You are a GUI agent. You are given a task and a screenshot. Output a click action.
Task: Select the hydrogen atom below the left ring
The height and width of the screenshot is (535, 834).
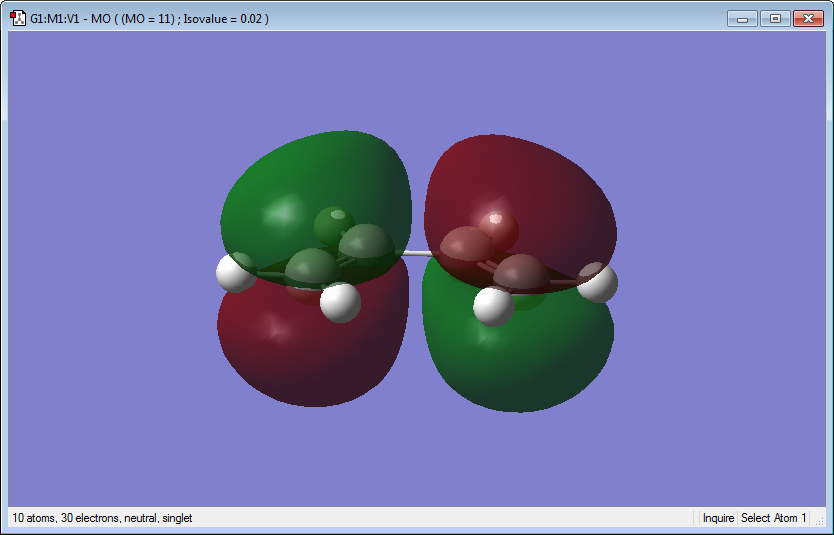(x=340, y=303)
